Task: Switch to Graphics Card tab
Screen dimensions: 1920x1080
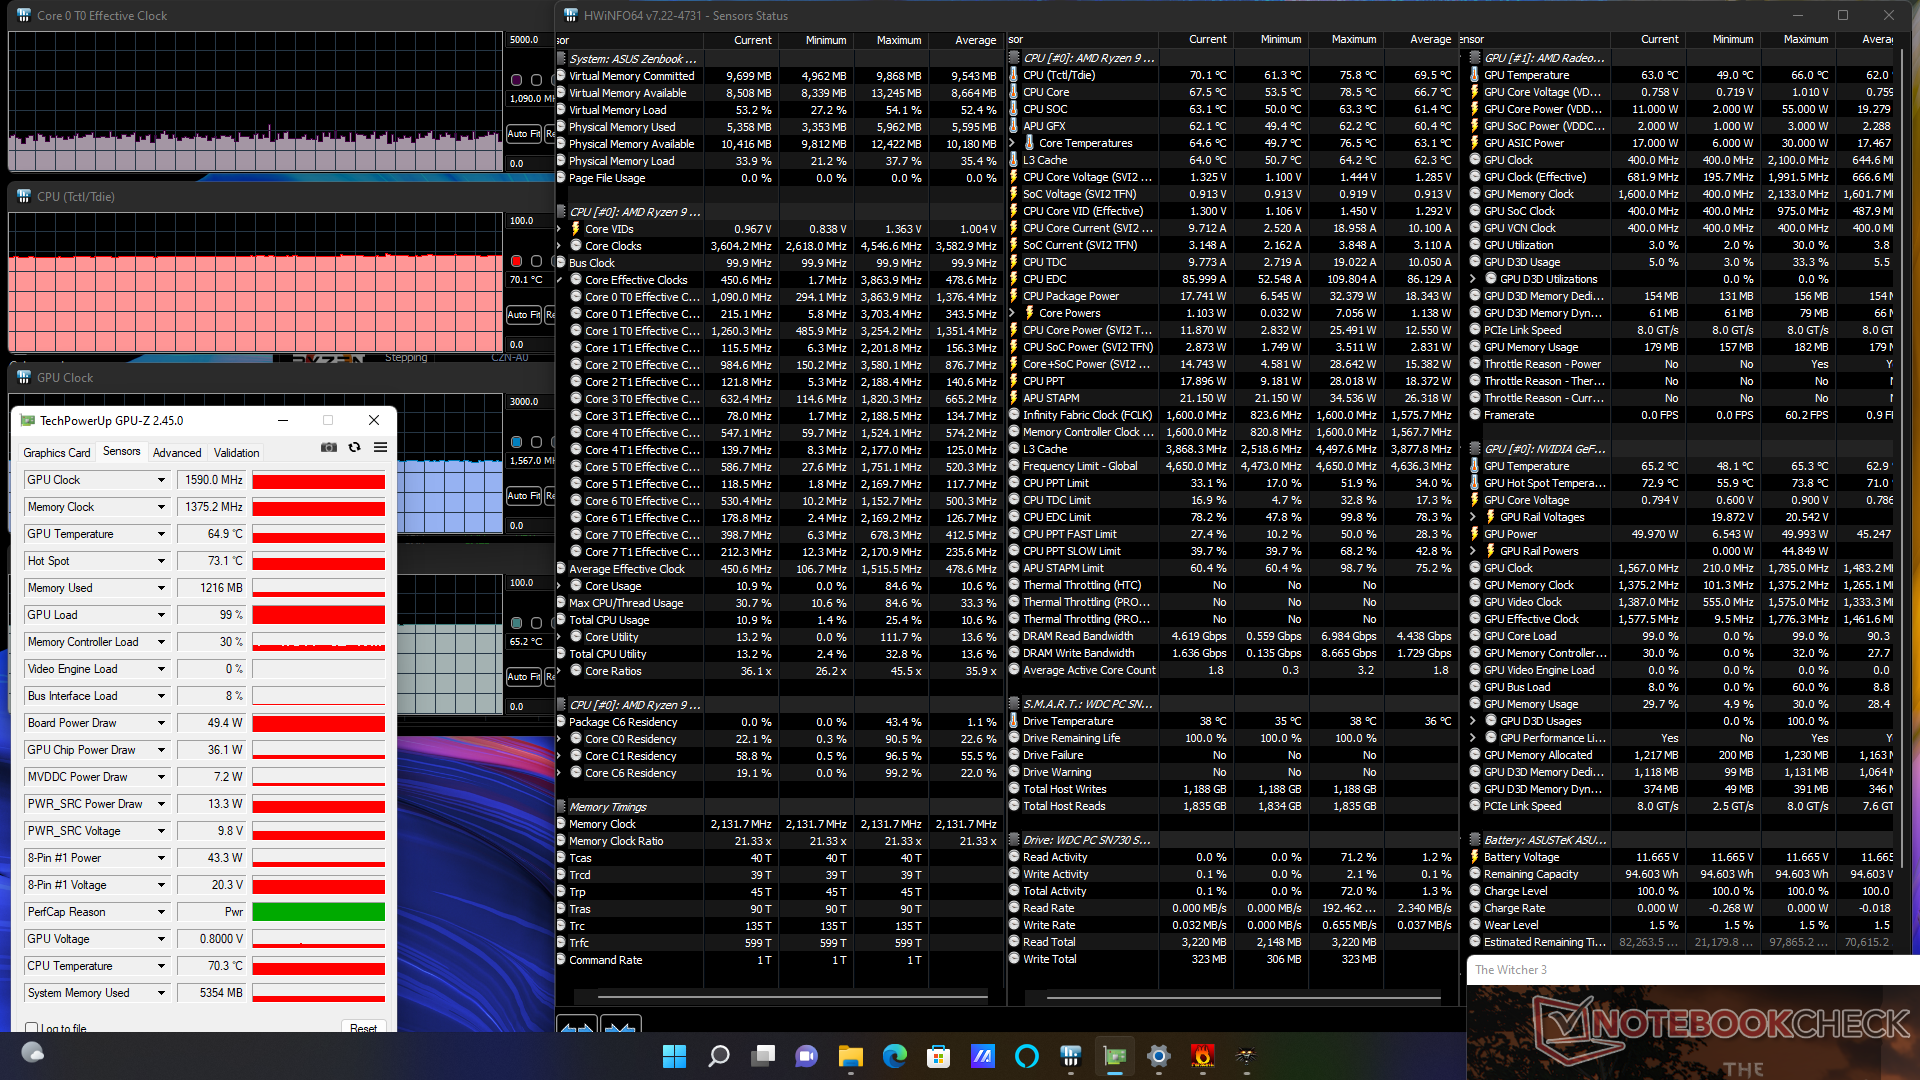Action: 57,453
